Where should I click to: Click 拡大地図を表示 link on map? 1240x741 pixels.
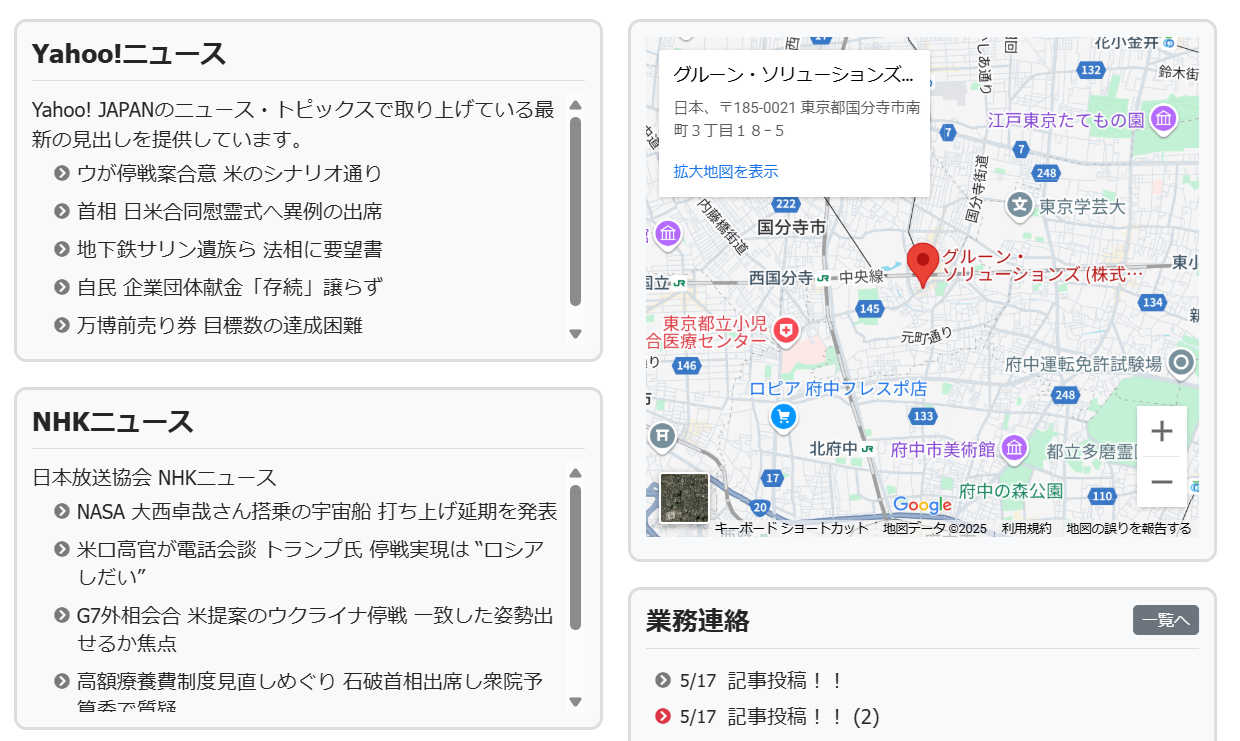(726, 171)
